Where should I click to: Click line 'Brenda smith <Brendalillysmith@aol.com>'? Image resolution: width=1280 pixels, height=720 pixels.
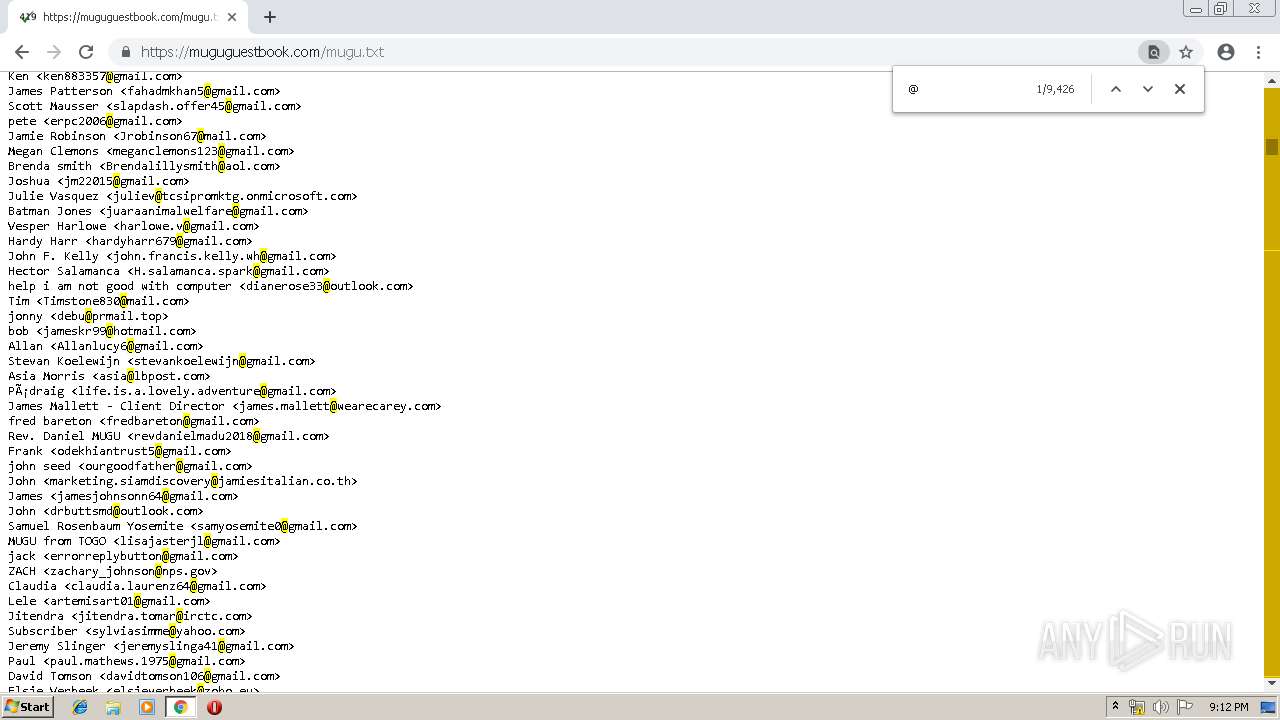pyautogui.click(x=144, y=166)
